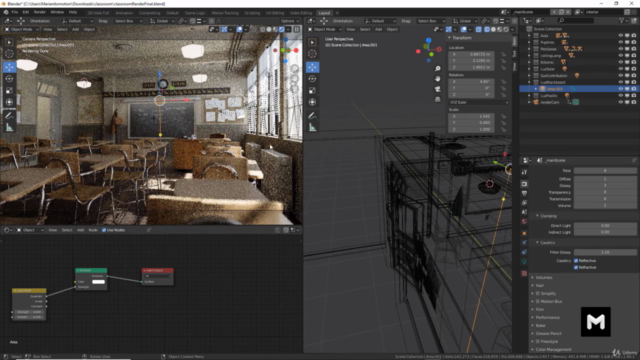This screenshot has height=360, width=640.
Task: Pause viewport render preview button
Action: (x=297, y=29)
